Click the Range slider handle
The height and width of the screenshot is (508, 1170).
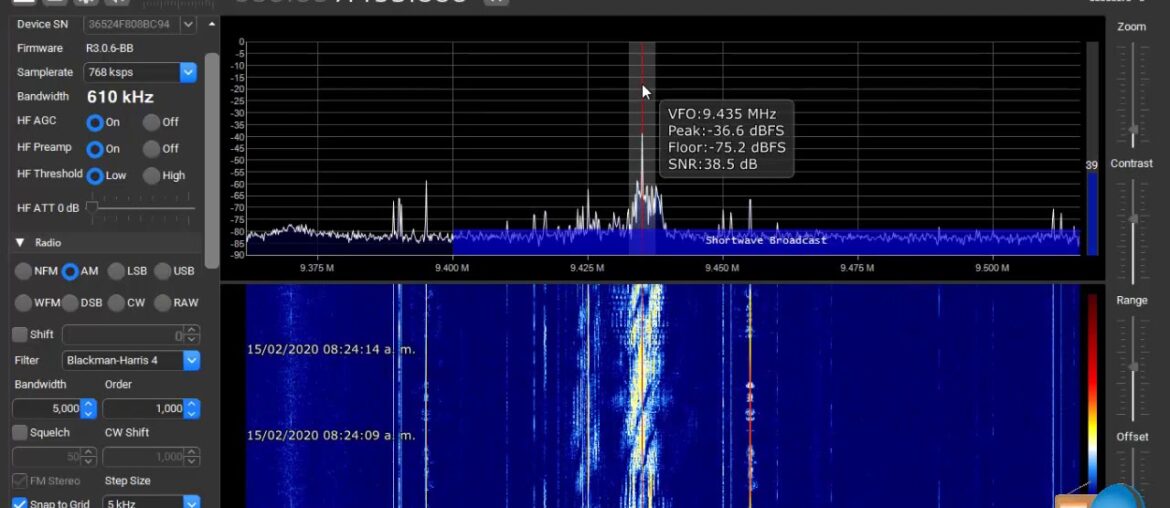[1133, 366]
